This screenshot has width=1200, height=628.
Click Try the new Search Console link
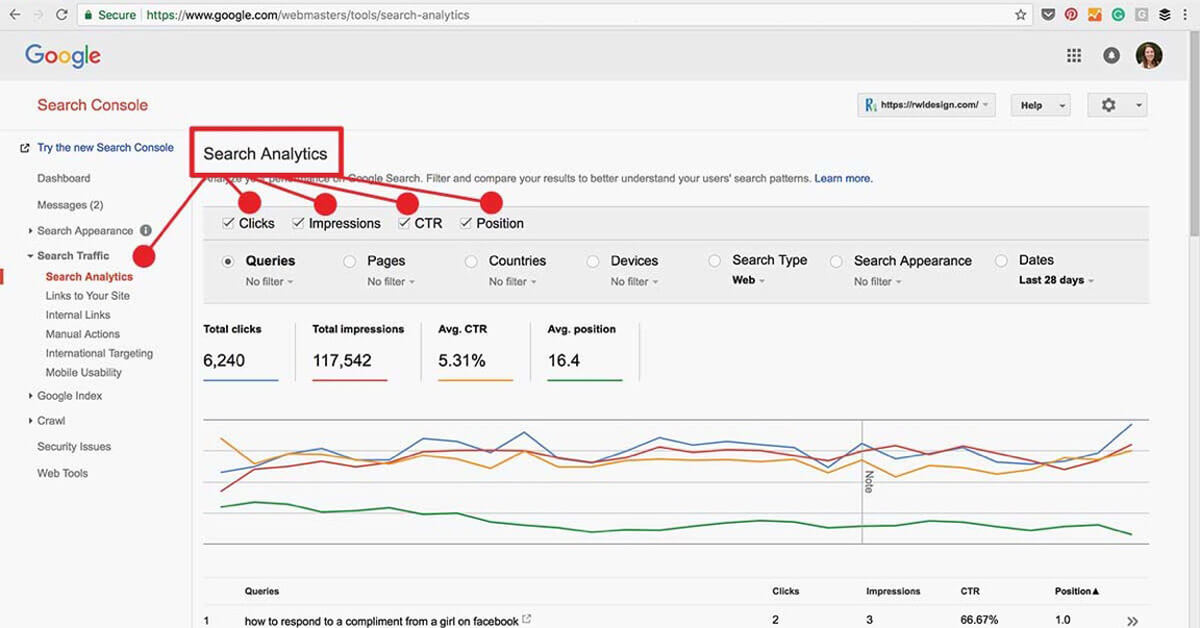(x=106, y=148)
